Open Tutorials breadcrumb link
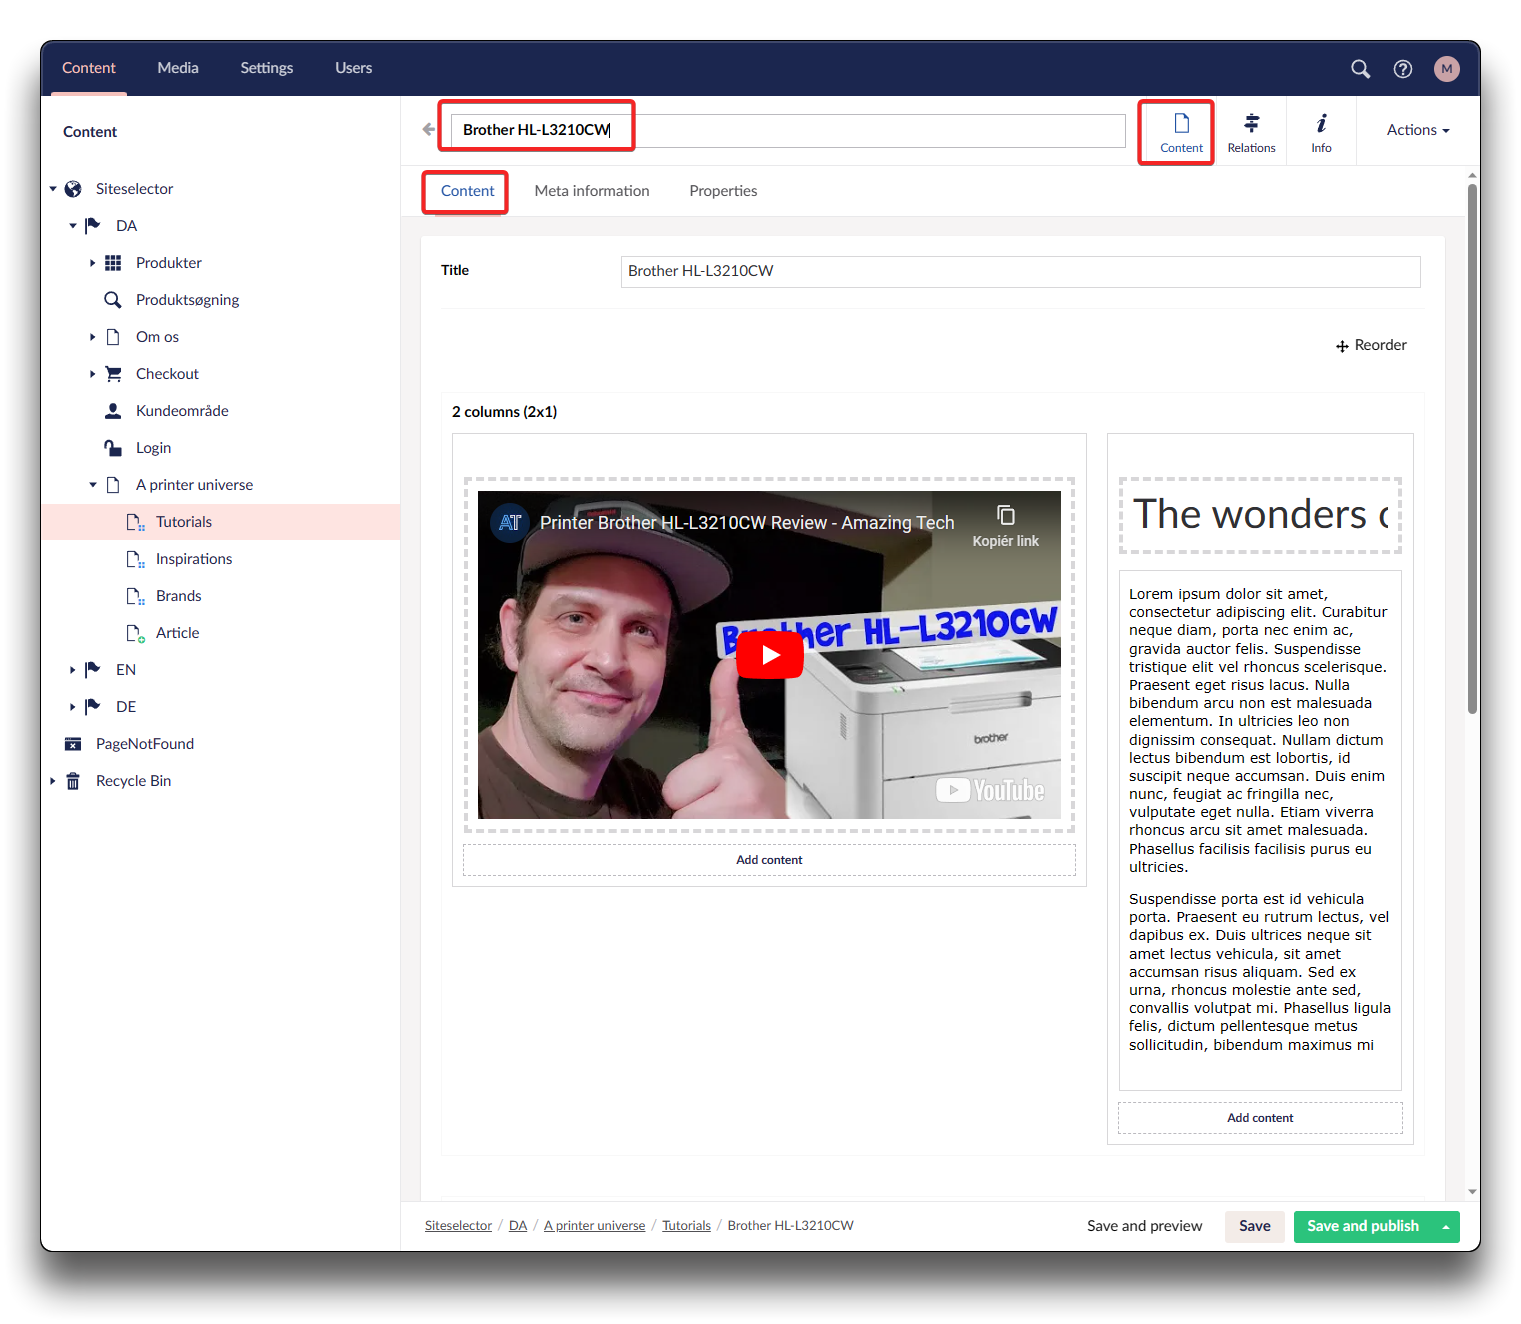 click(686, 1226)
